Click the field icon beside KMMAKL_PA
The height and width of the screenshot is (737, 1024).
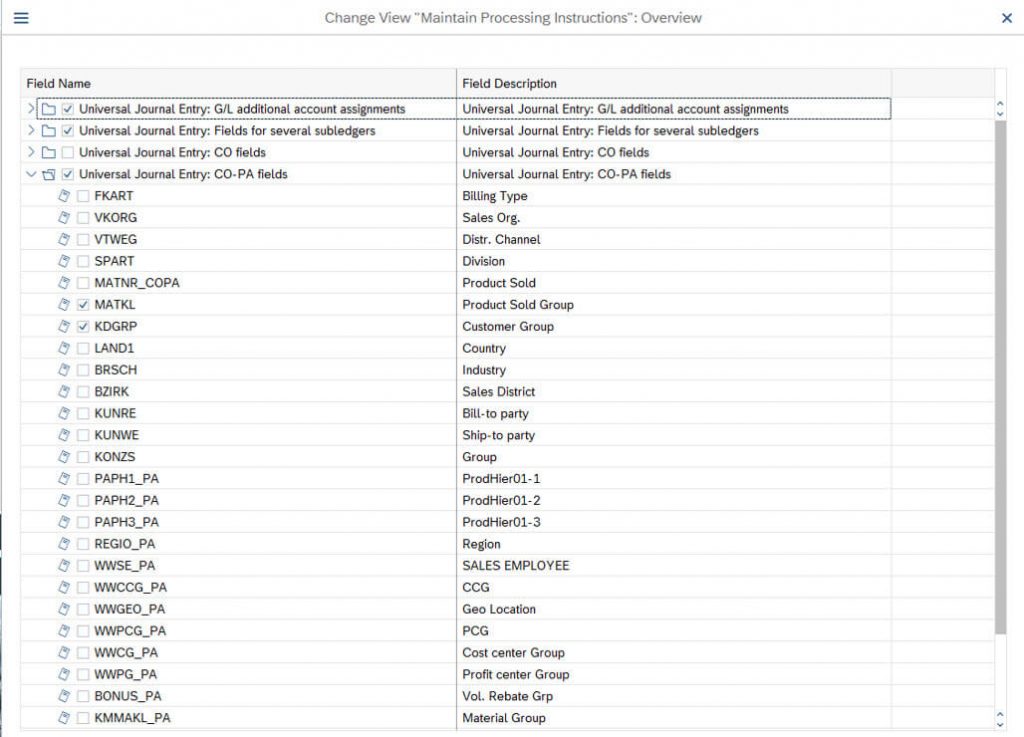tap(64, 717)
